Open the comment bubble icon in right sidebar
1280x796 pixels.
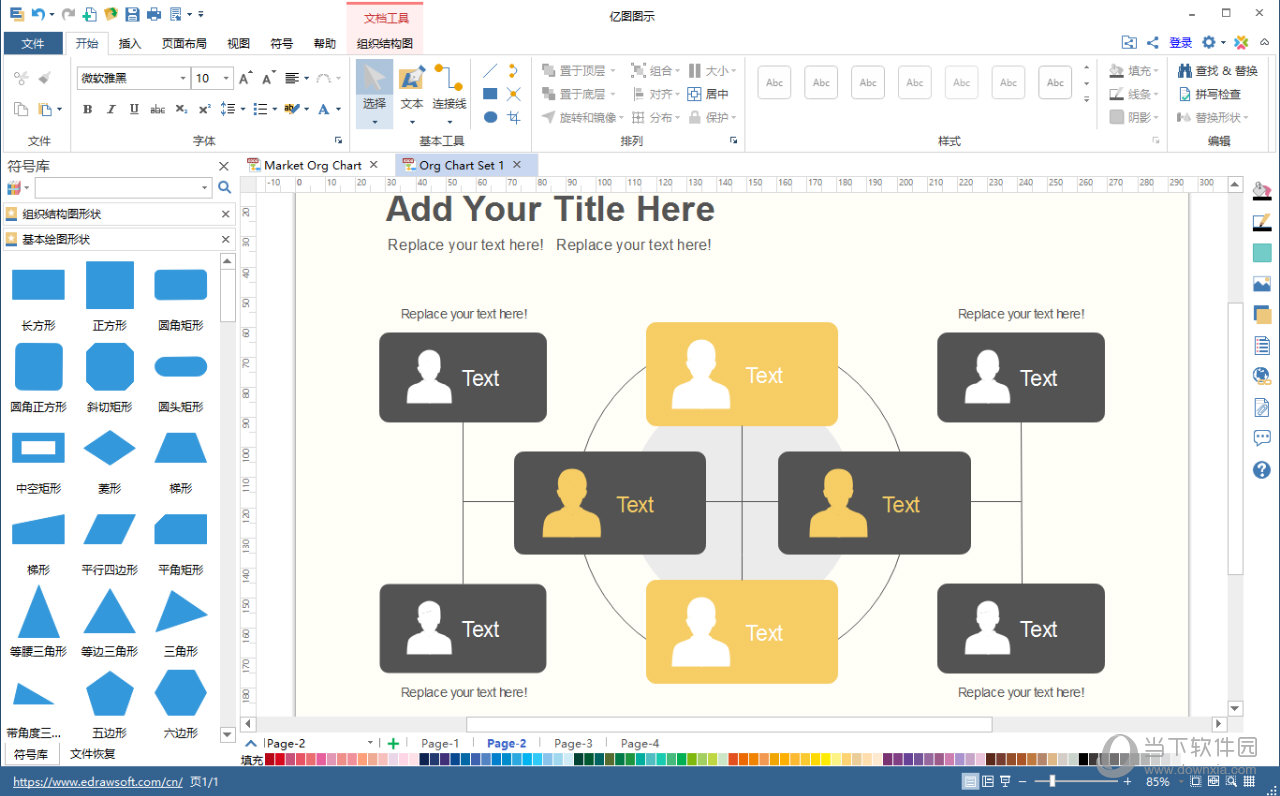click(x=1262, y=438)
